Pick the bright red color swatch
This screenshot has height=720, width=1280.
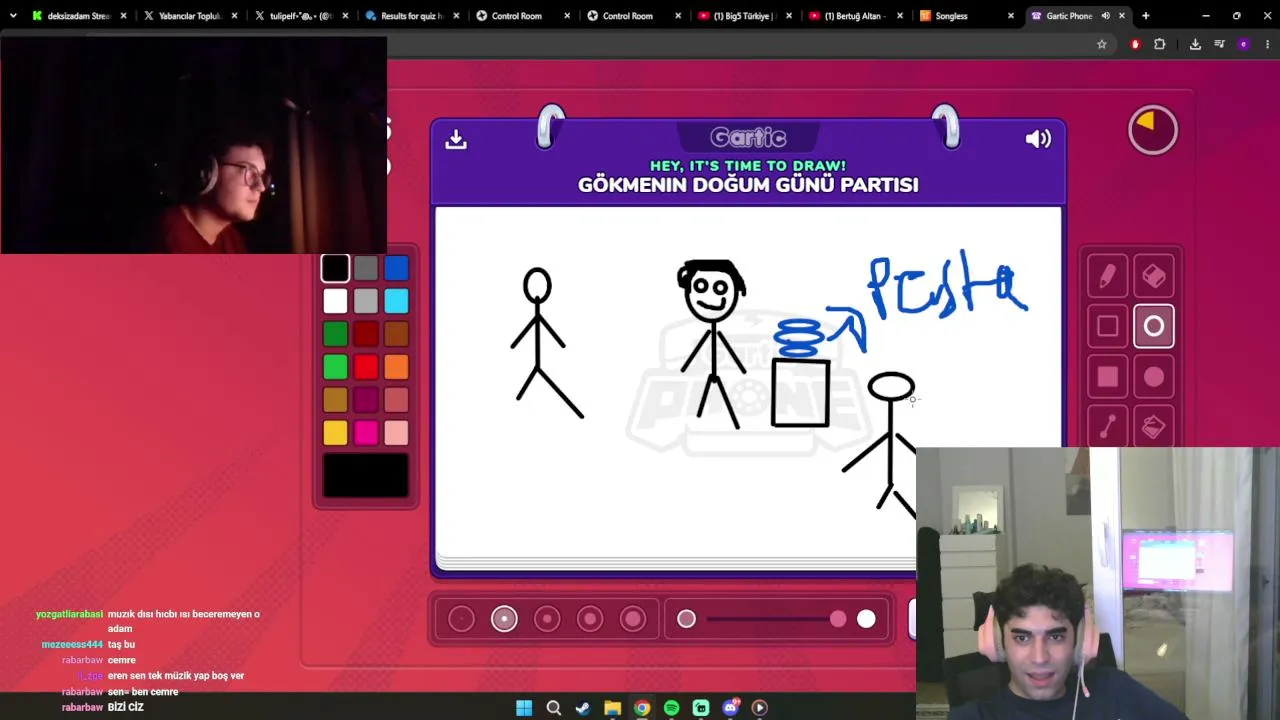pyautogui.click(x=366, y=367)
